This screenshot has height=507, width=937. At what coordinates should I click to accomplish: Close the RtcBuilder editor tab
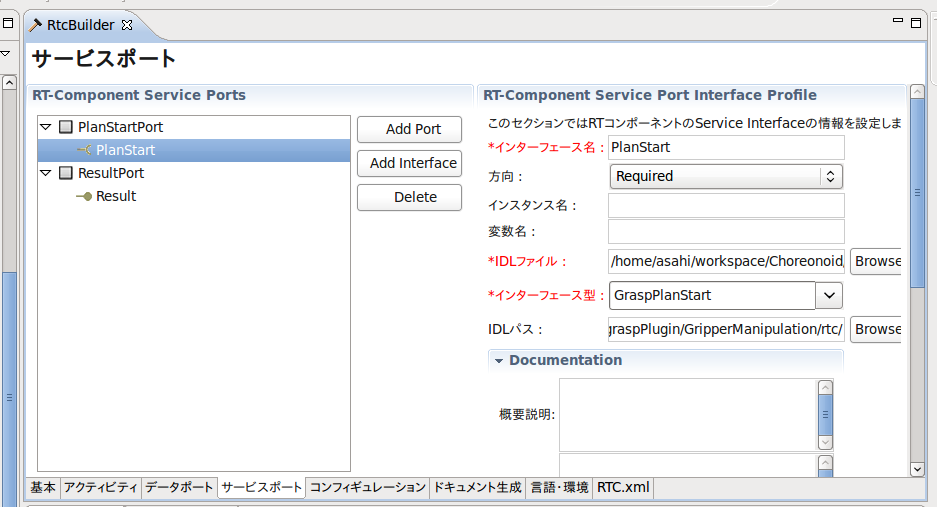point(127,25)
